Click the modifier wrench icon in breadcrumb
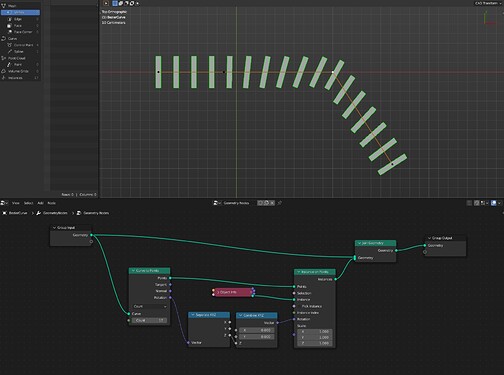This screenshot has height=375, width=504. tap(39, 213)
